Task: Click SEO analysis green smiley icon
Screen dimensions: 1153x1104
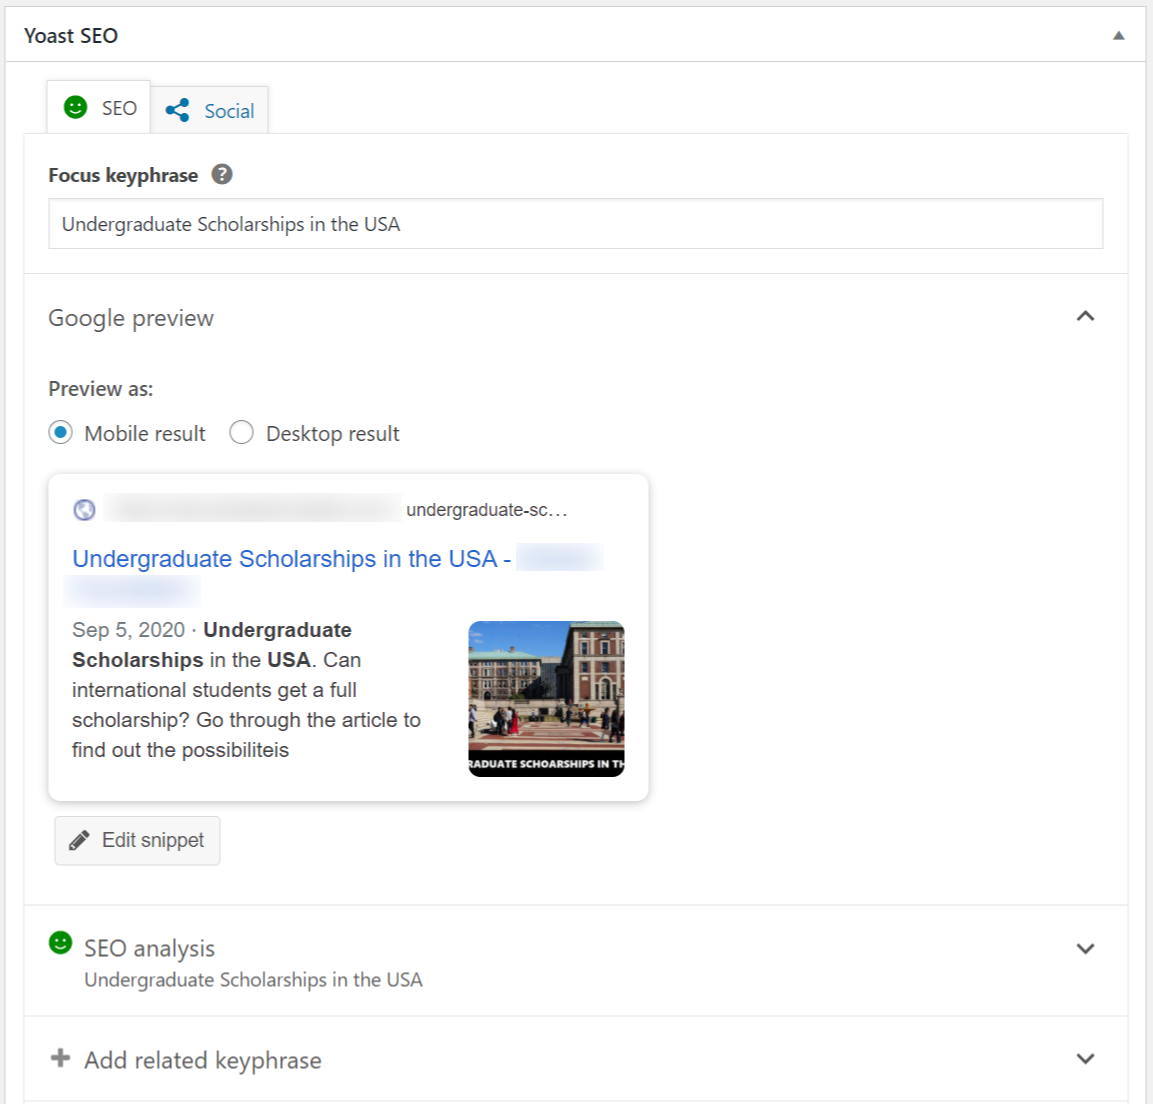Action: tap(60, 942)
